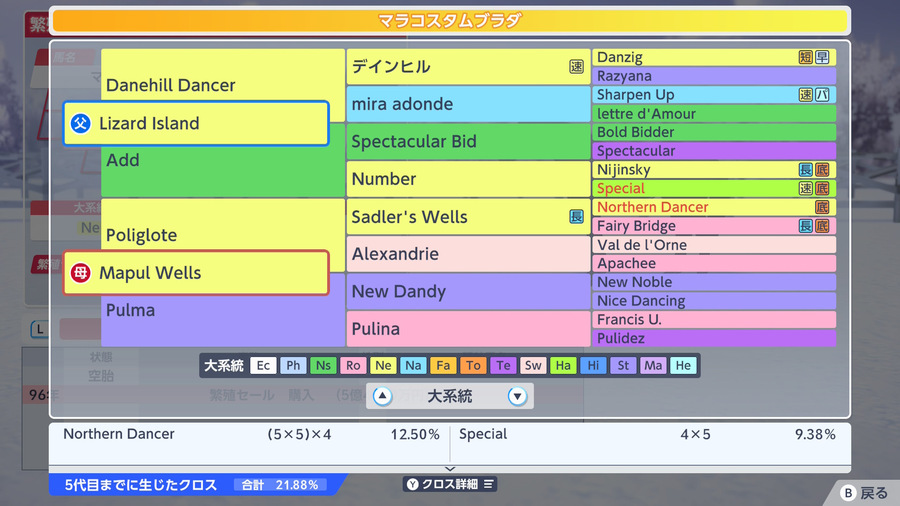Click the パ badge on Sharpen Up

(x=822, y=95)
